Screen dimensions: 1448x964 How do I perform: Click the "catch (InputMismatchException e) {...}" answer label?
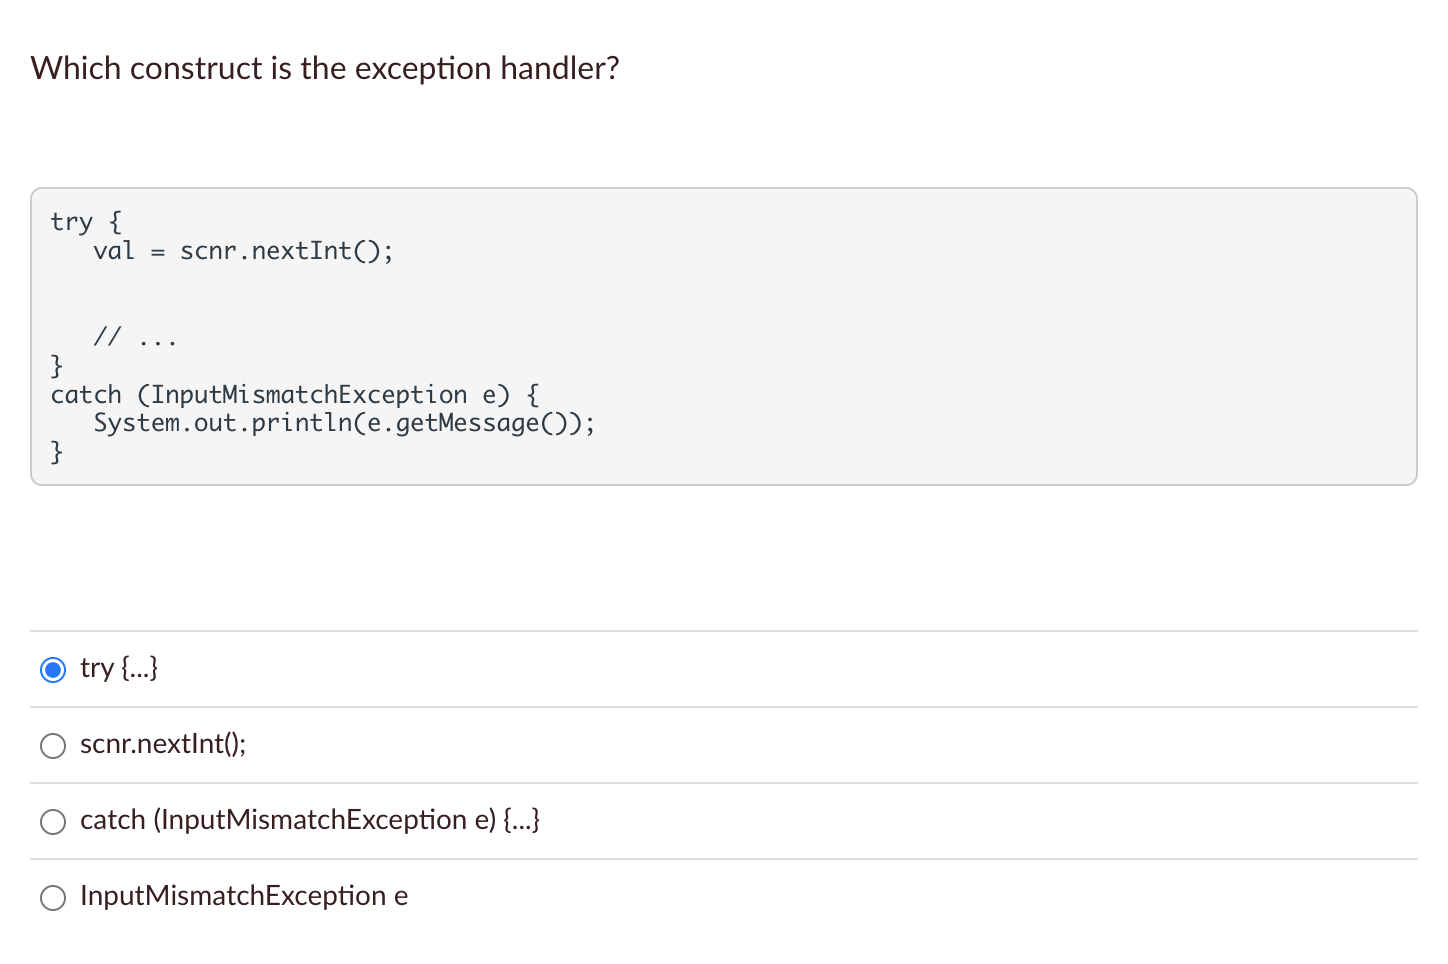[310, 820]
